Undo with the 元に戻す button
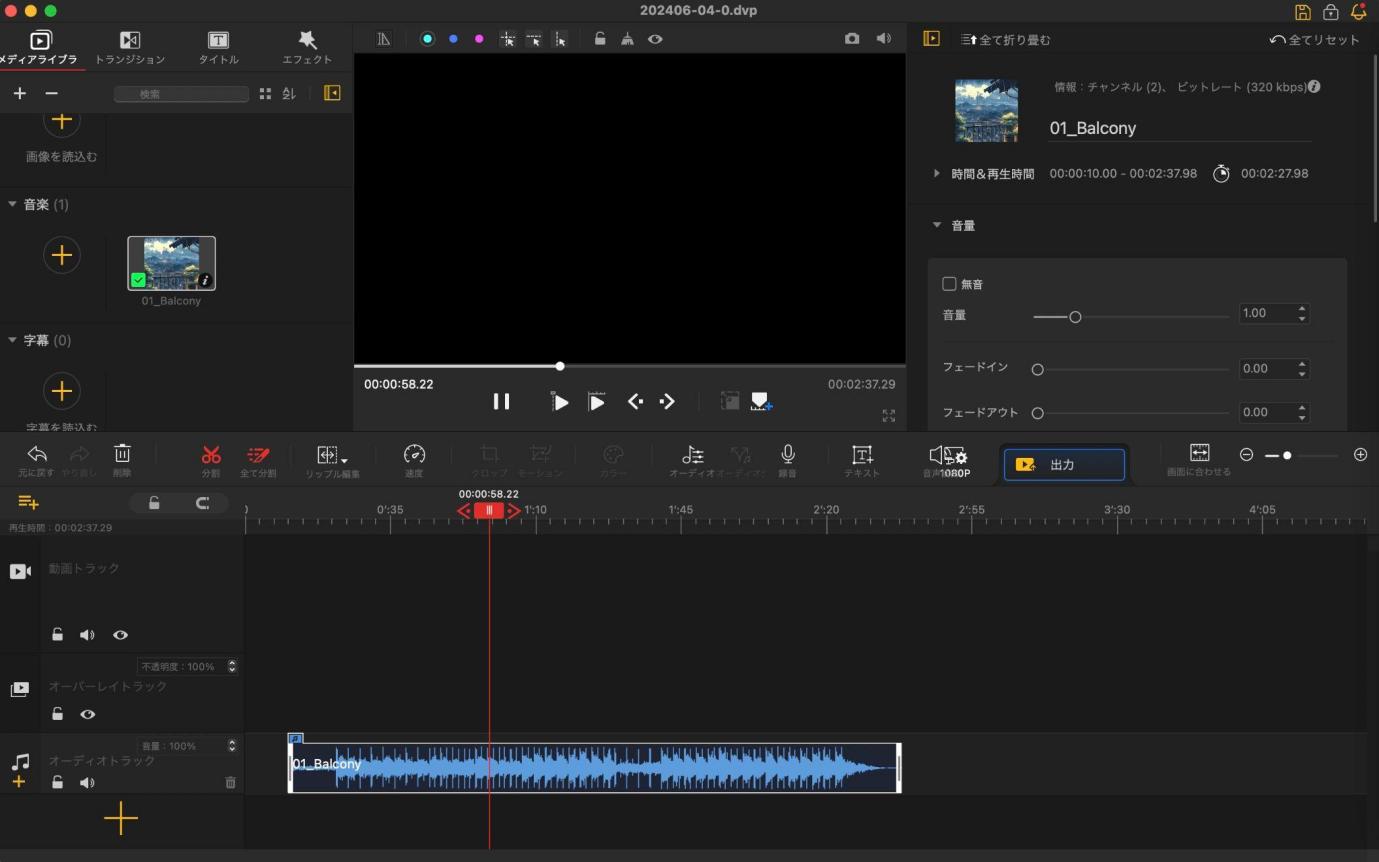This screenshot has height=862, width=1379. click(x=36, y=460)
